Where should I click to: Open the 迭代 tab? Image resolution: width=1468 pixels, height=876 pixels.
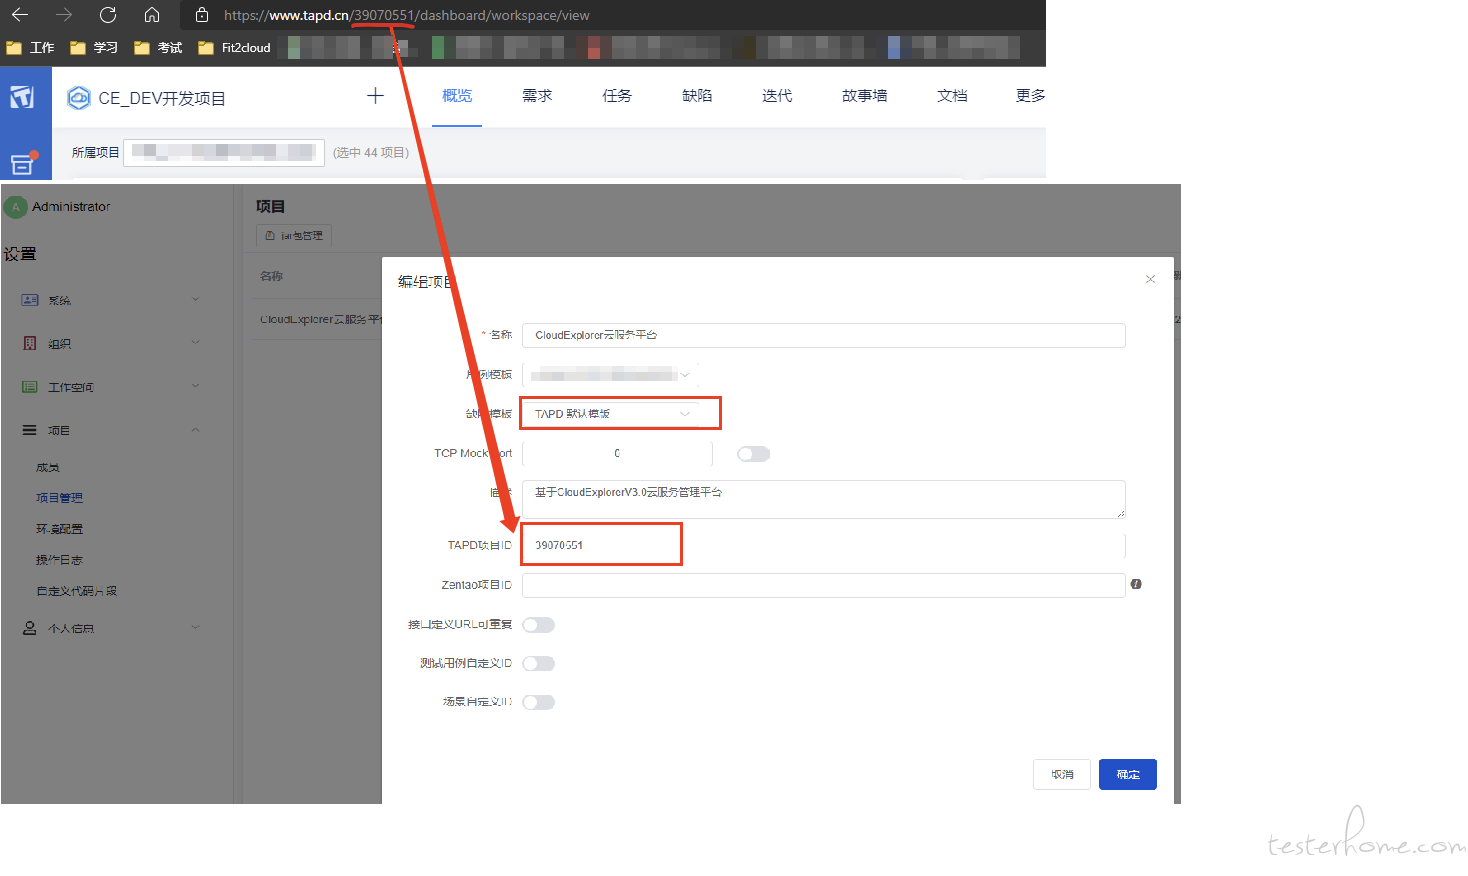[x=777, y=96]
